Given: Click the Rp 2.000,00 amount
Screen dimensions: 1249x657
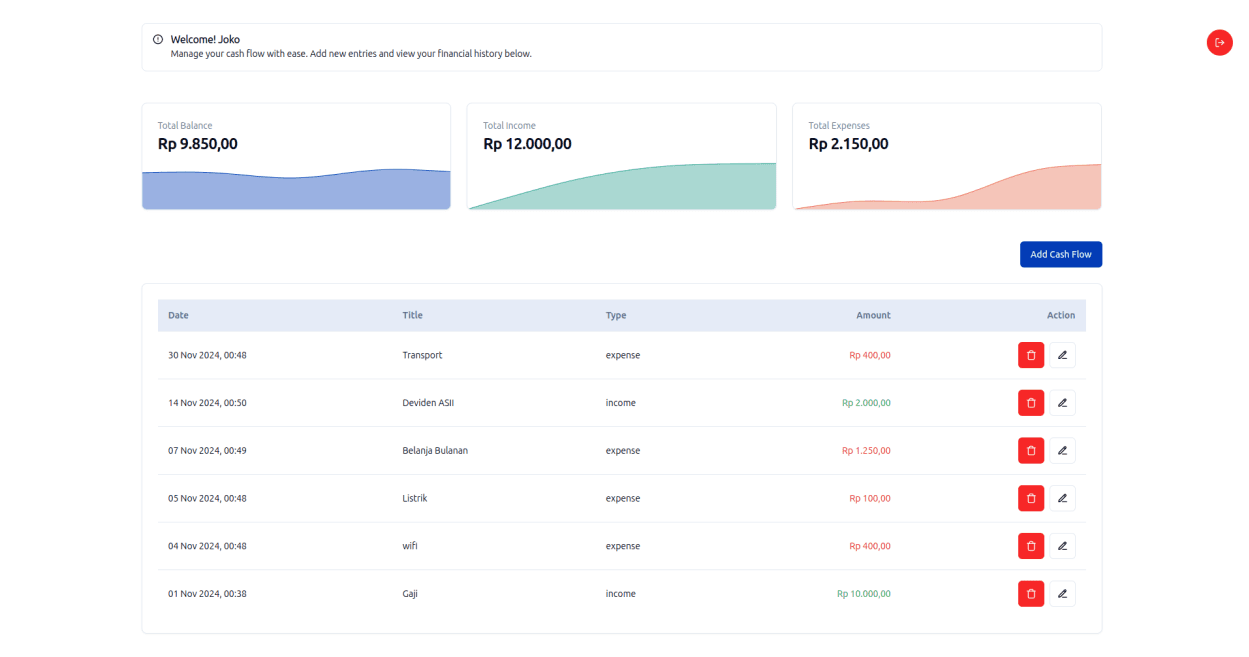Looking at the screenshot, I should coord(866,403).
